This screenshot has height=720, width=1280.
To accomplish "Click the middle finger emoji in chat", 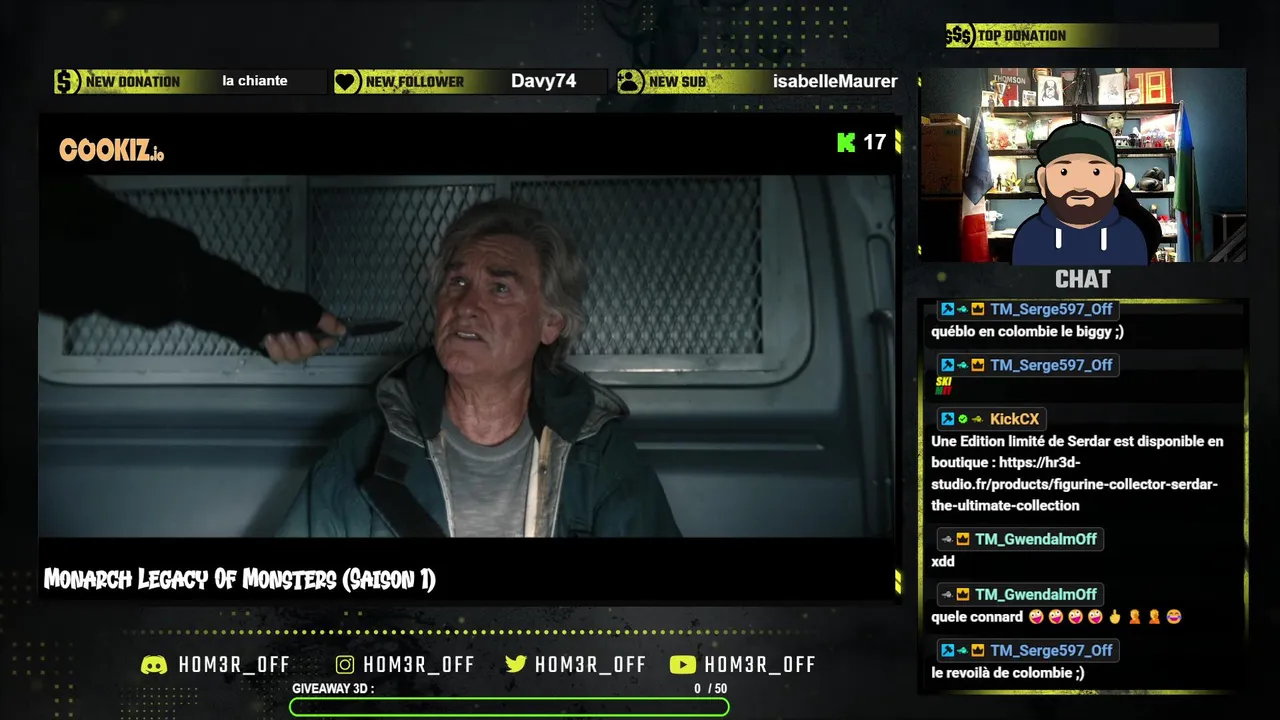I will coord(1115,617).
